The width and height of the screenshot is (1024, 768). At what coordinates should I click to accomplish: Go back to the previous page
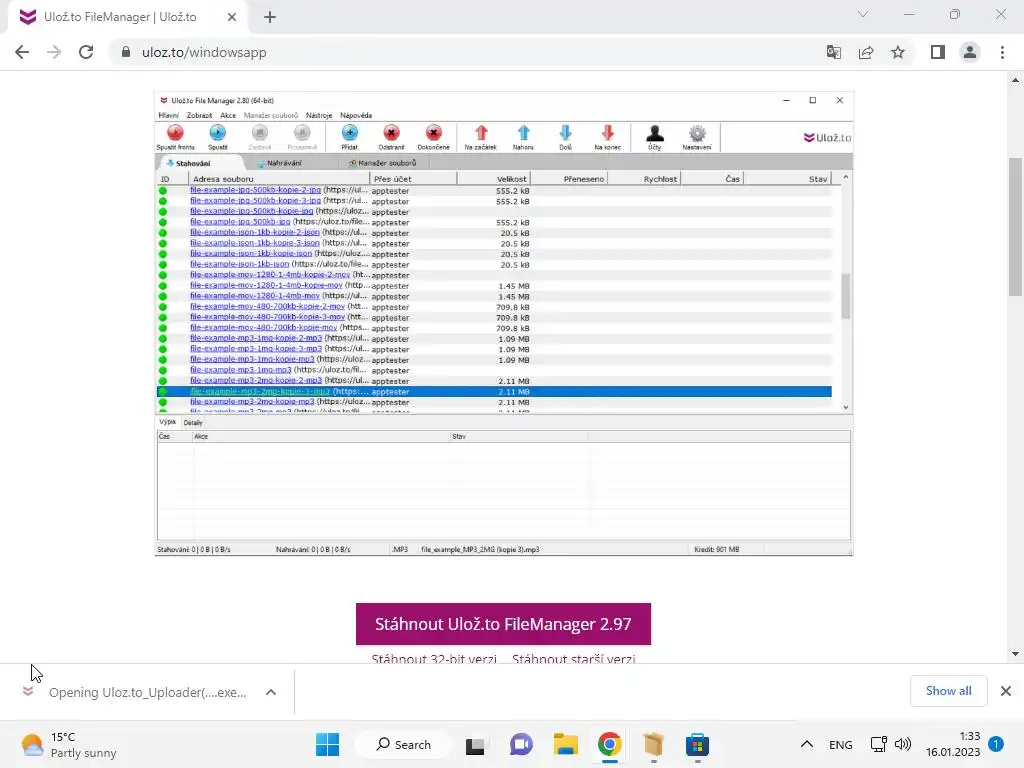coord(22,52)
